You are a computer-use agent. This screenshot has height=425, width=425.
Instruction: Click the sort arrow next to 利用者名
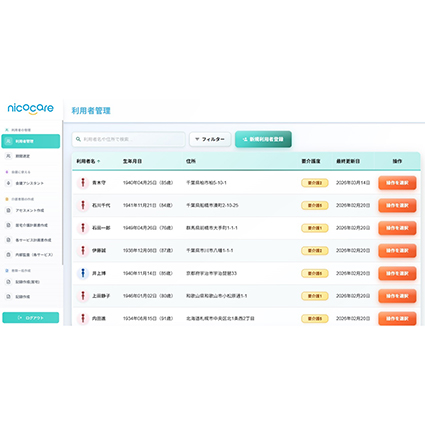[x=99, y=161]
